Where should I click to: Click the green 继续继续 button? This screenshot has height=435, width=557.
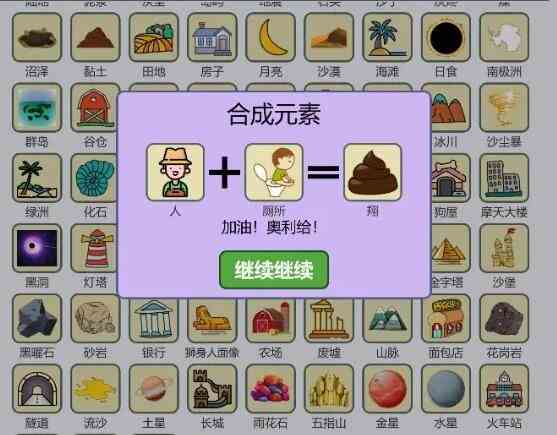[x=274, y=270]
